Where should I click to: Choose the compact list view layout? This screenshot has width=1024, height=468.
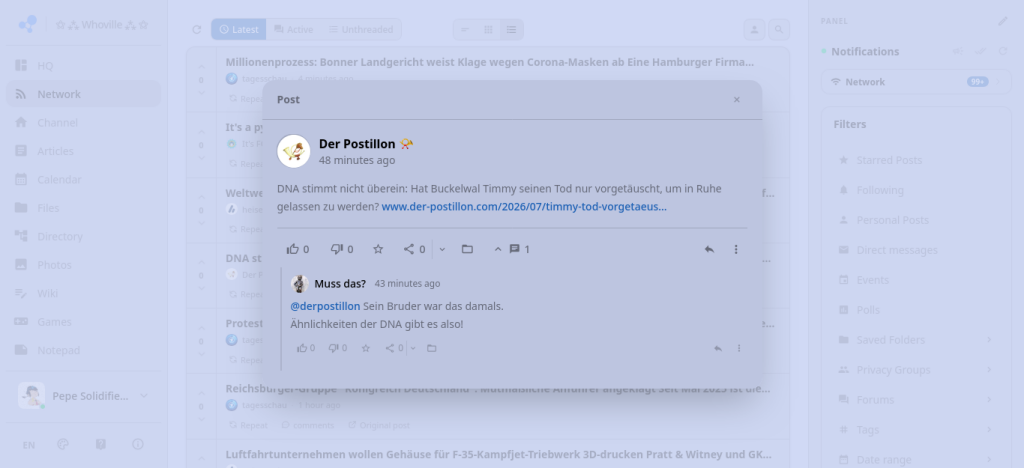(x=465, y=29)
